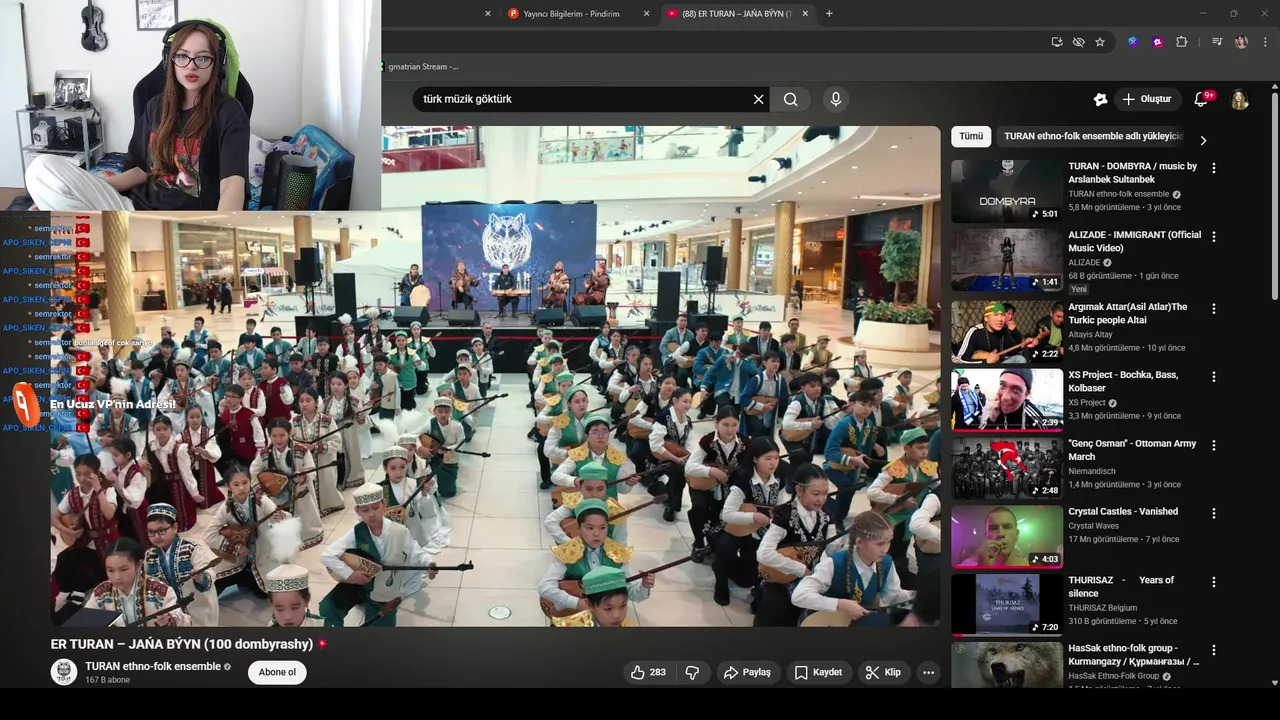Open more actions ellipsis under video
This screenshot has height=720, width=1280.
pos(928,672)
